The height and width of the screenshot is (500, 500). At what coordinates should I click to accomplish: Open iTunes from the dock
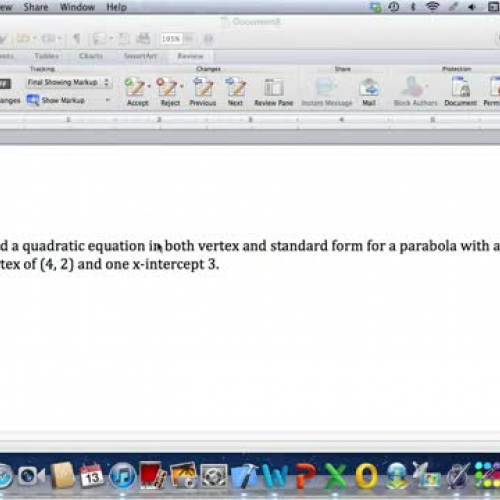tap(122, 476)
